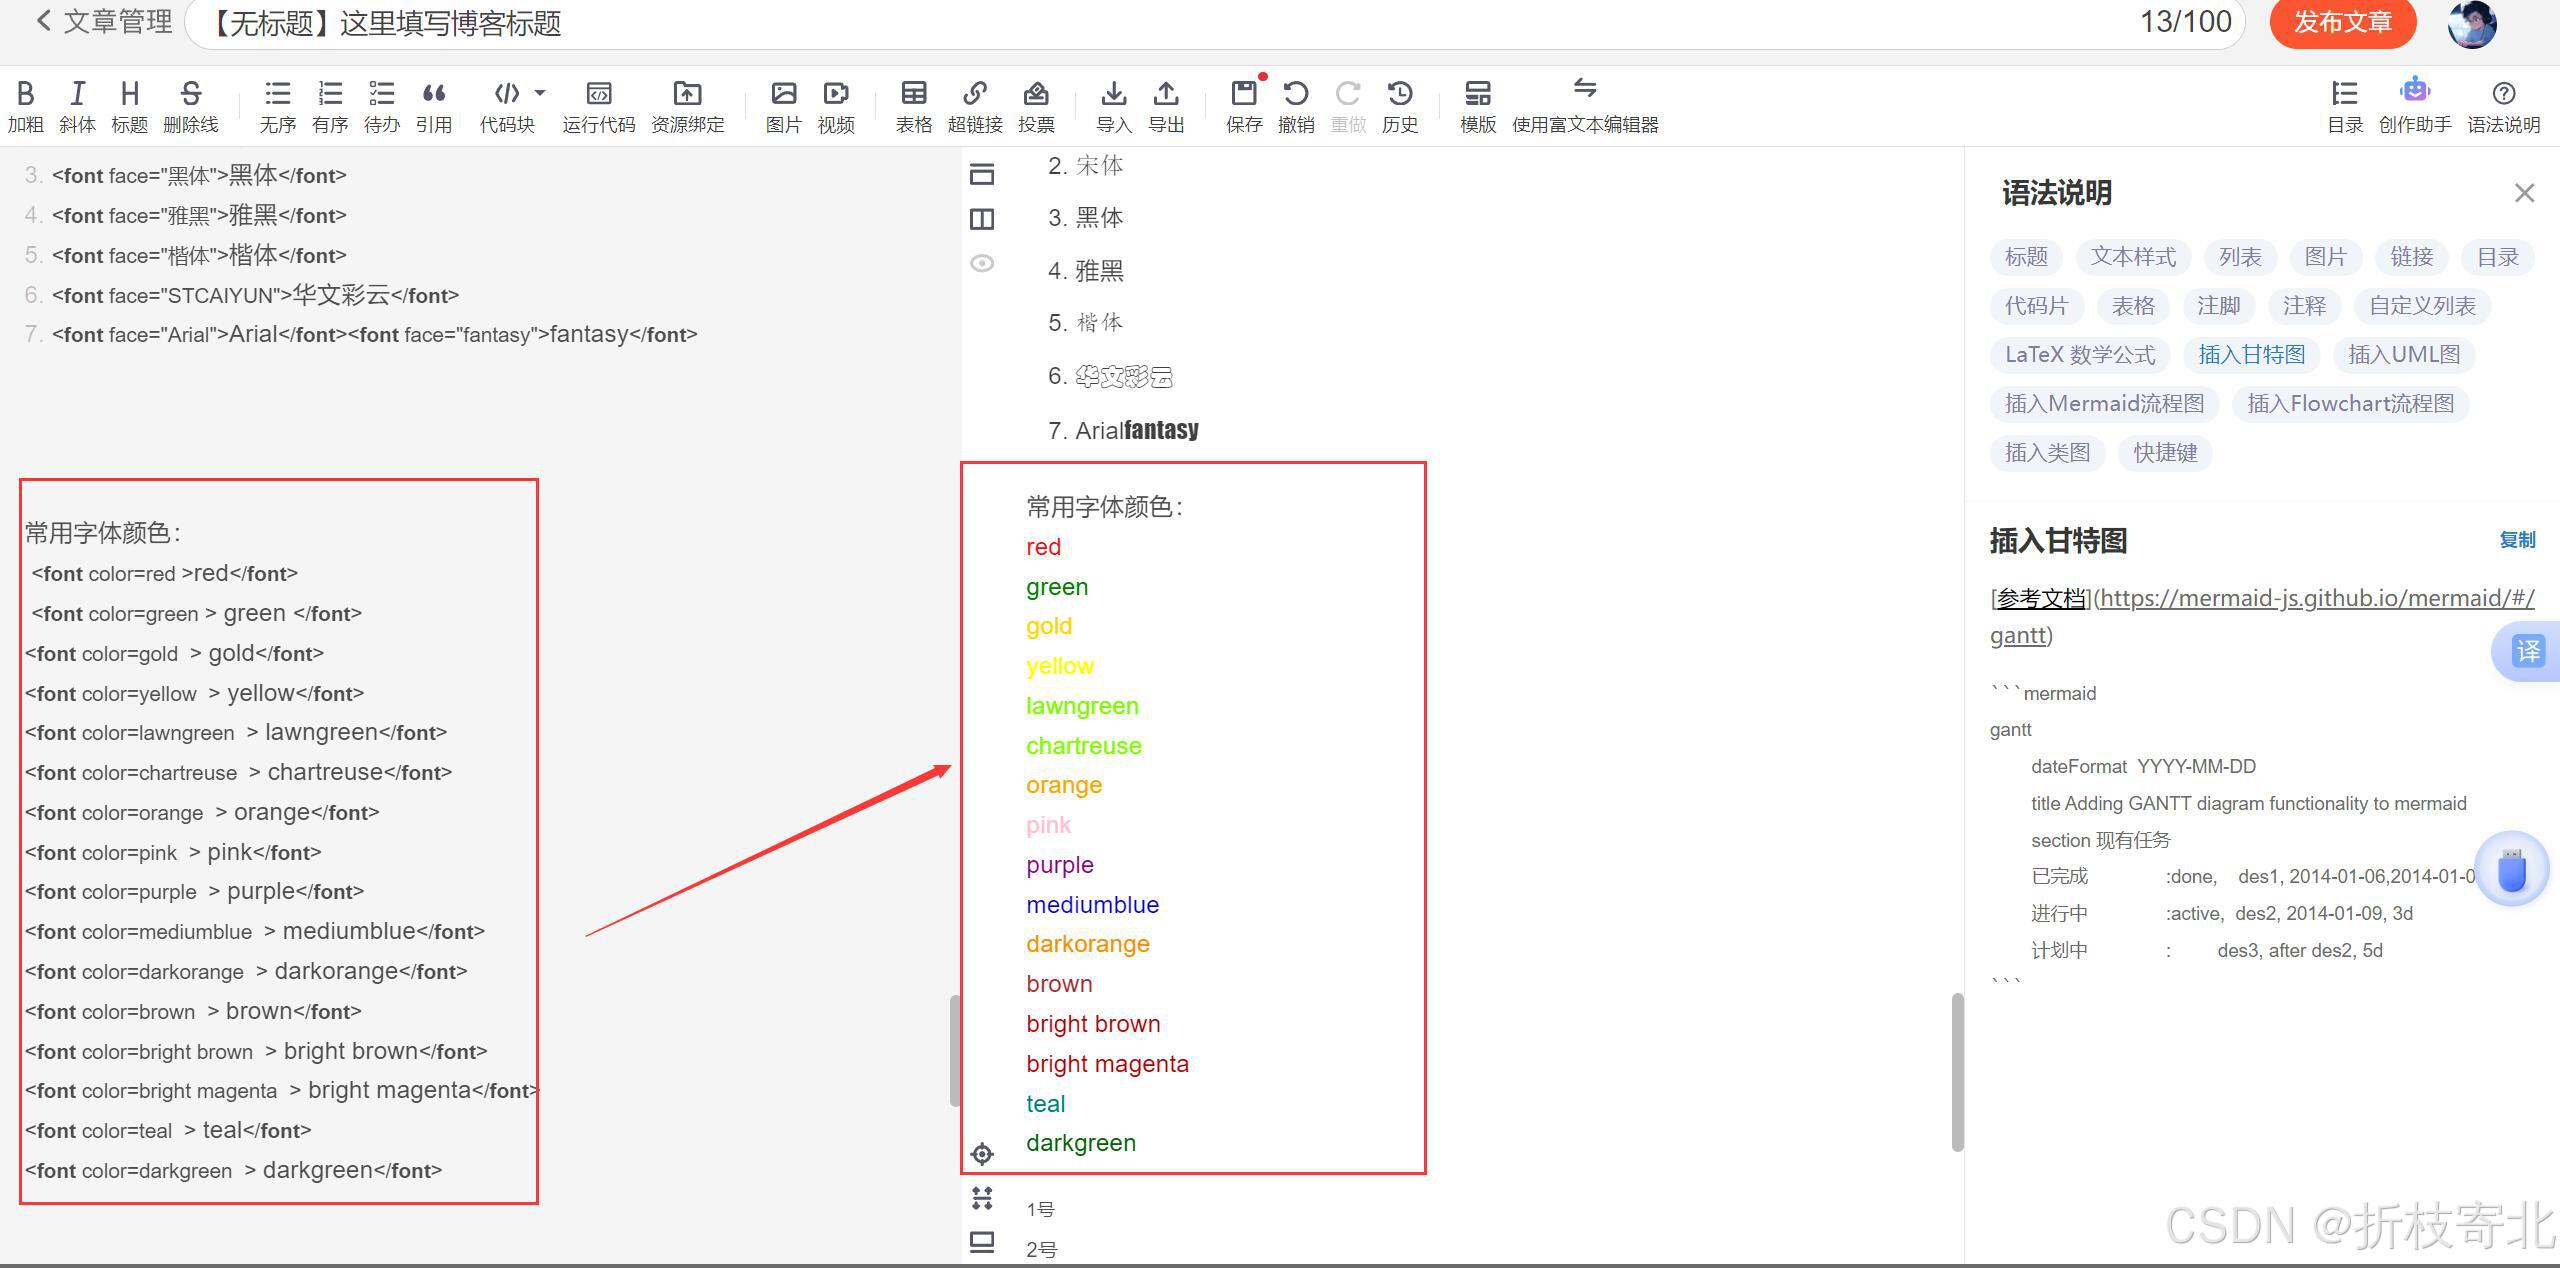
Task: Open the 模版 template selector
Action: click(1477, 94)
